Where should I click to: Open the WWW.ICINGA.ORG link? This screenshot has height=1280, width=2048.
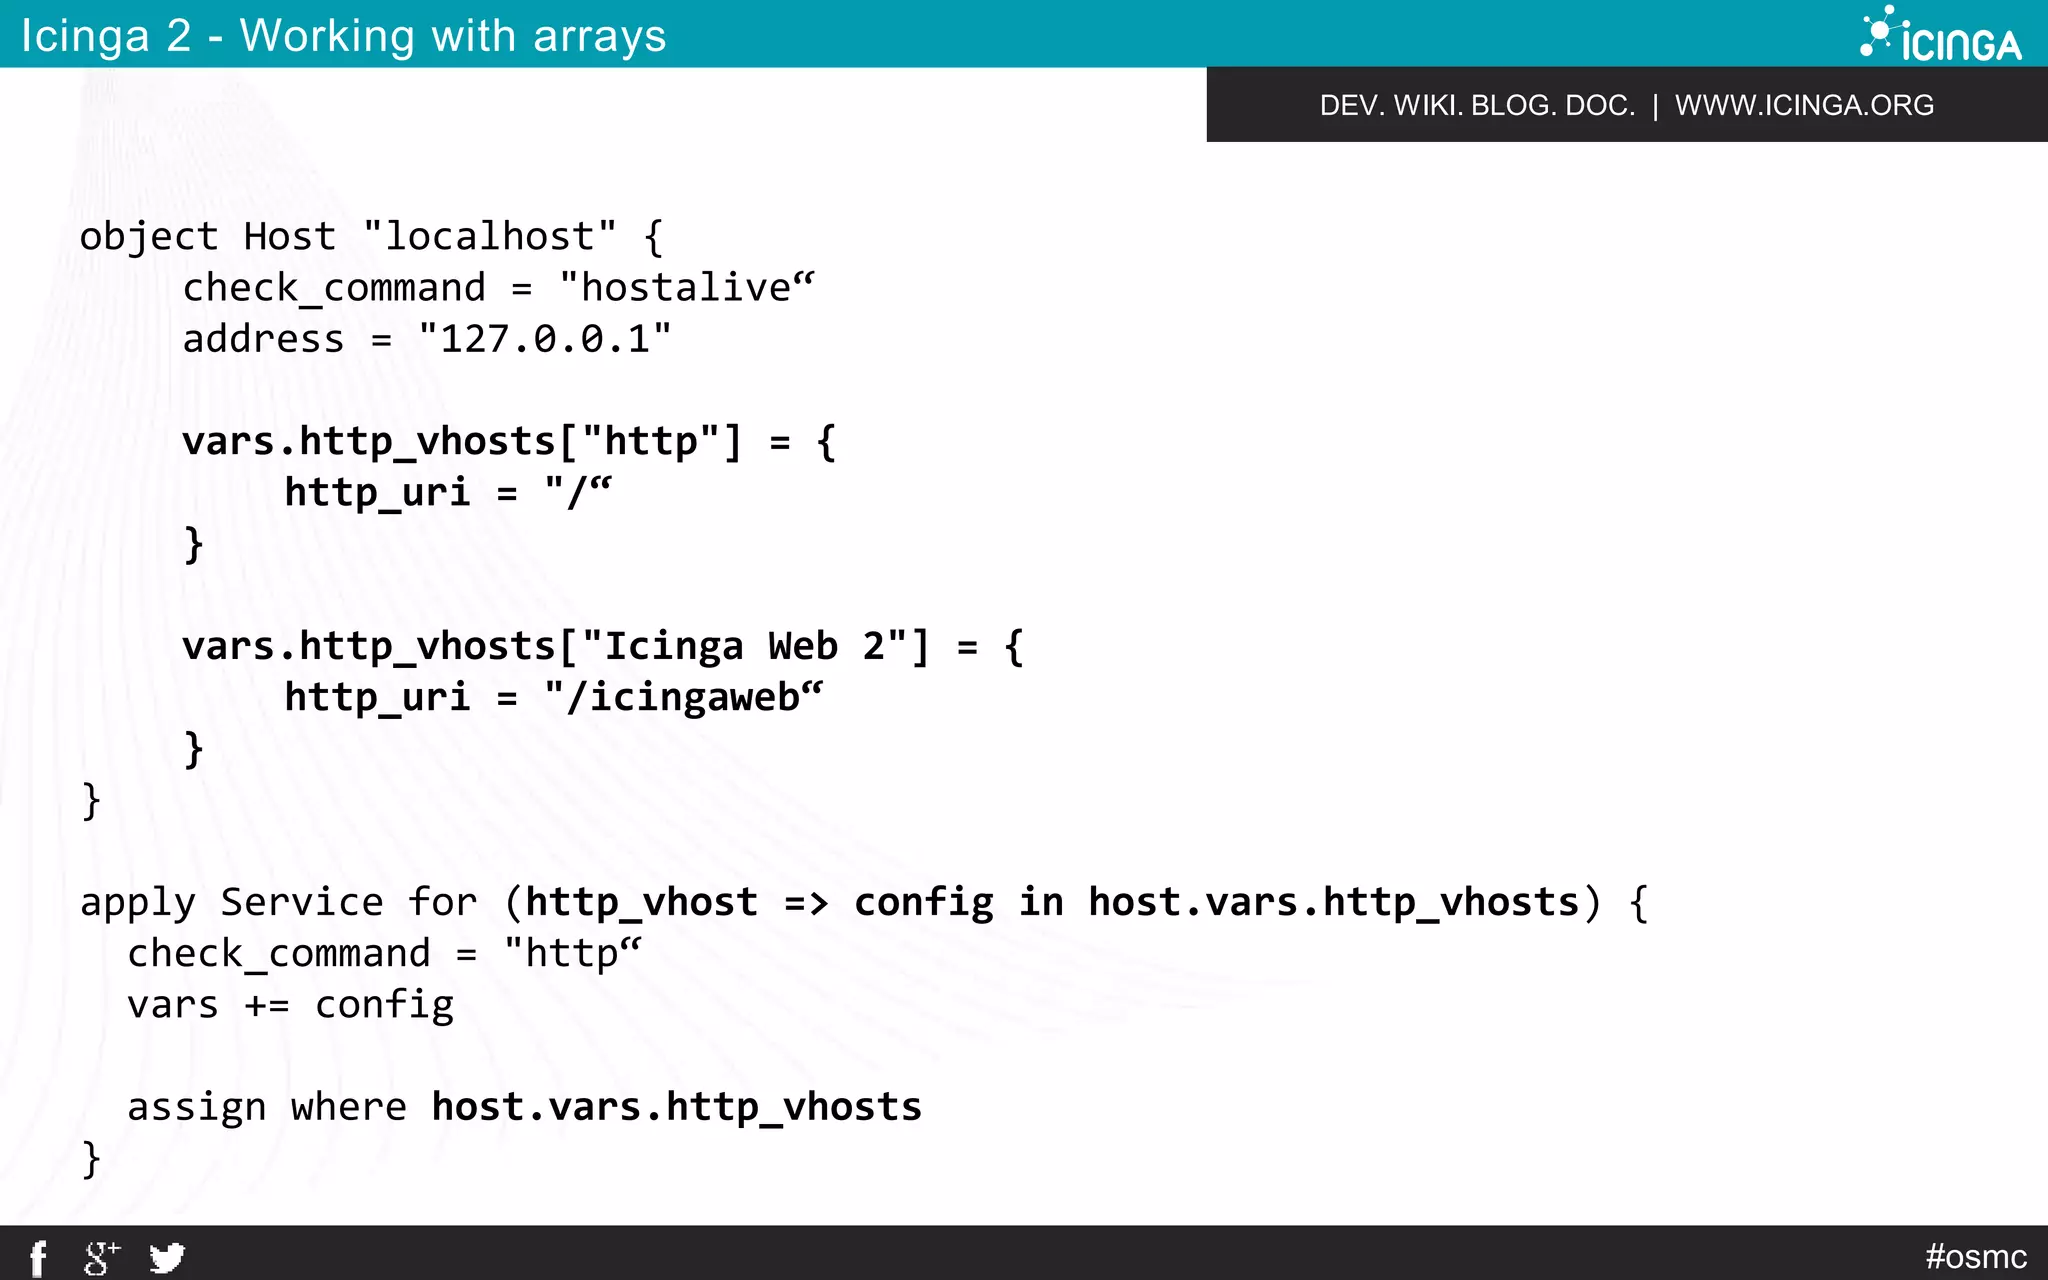[1804, 105]
